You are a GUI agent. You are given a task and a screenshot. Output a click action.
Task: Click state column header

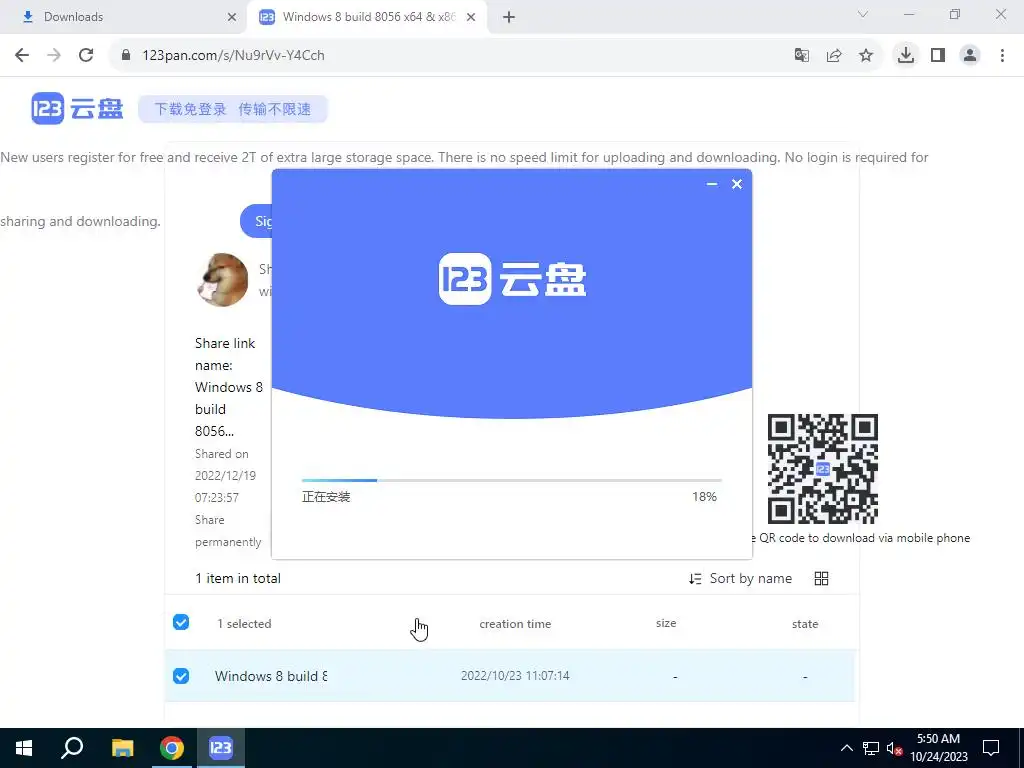(x=805, y=624)
